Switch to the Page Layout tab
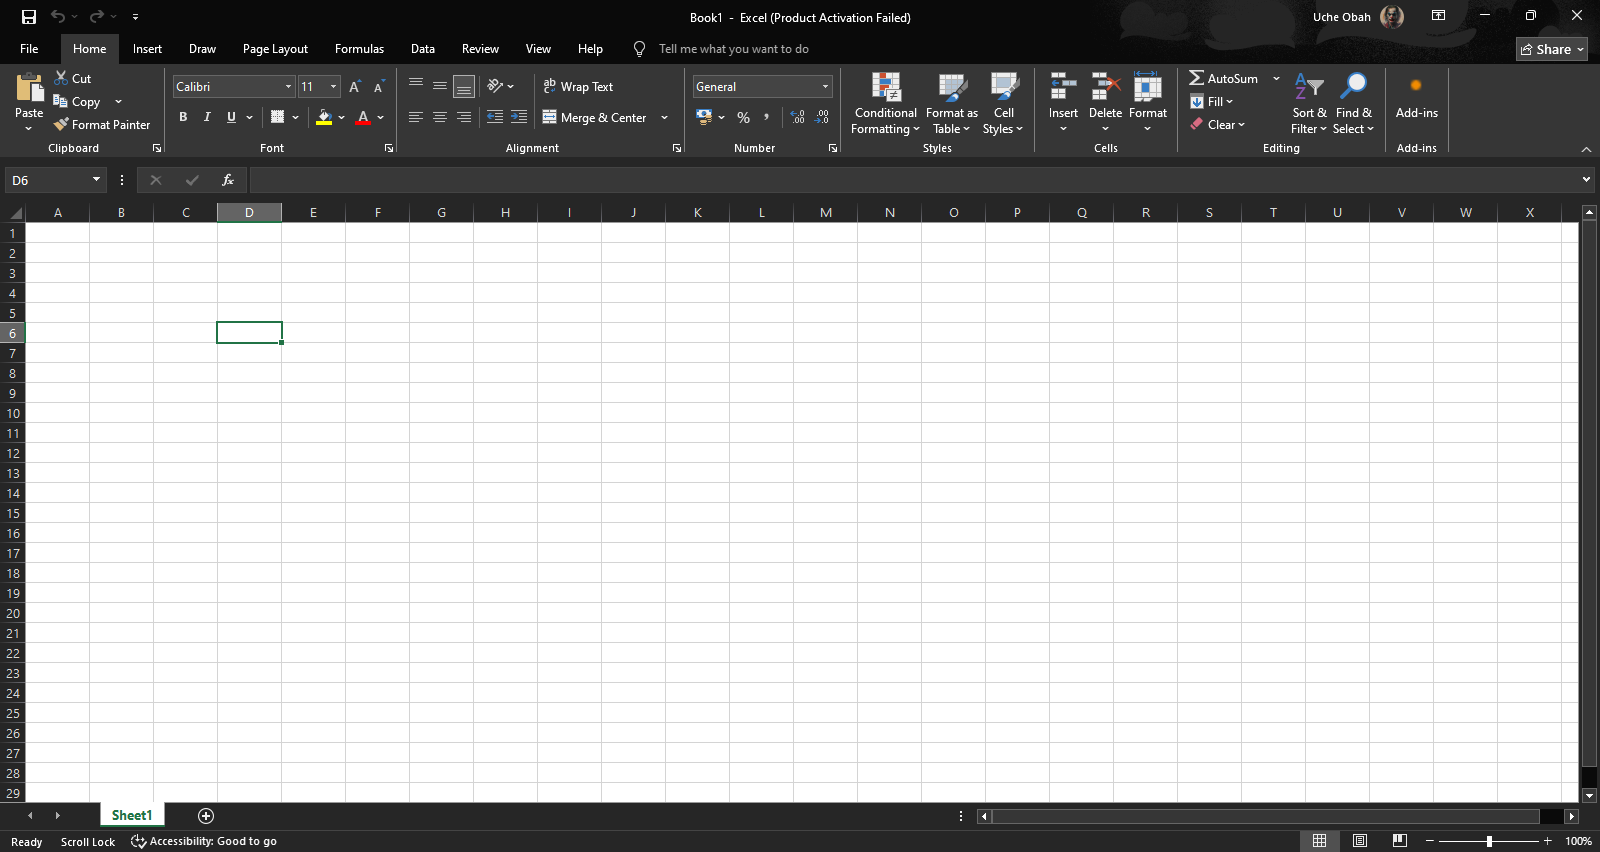Screen dimensions: 1600x852 [x=275, y=49]
